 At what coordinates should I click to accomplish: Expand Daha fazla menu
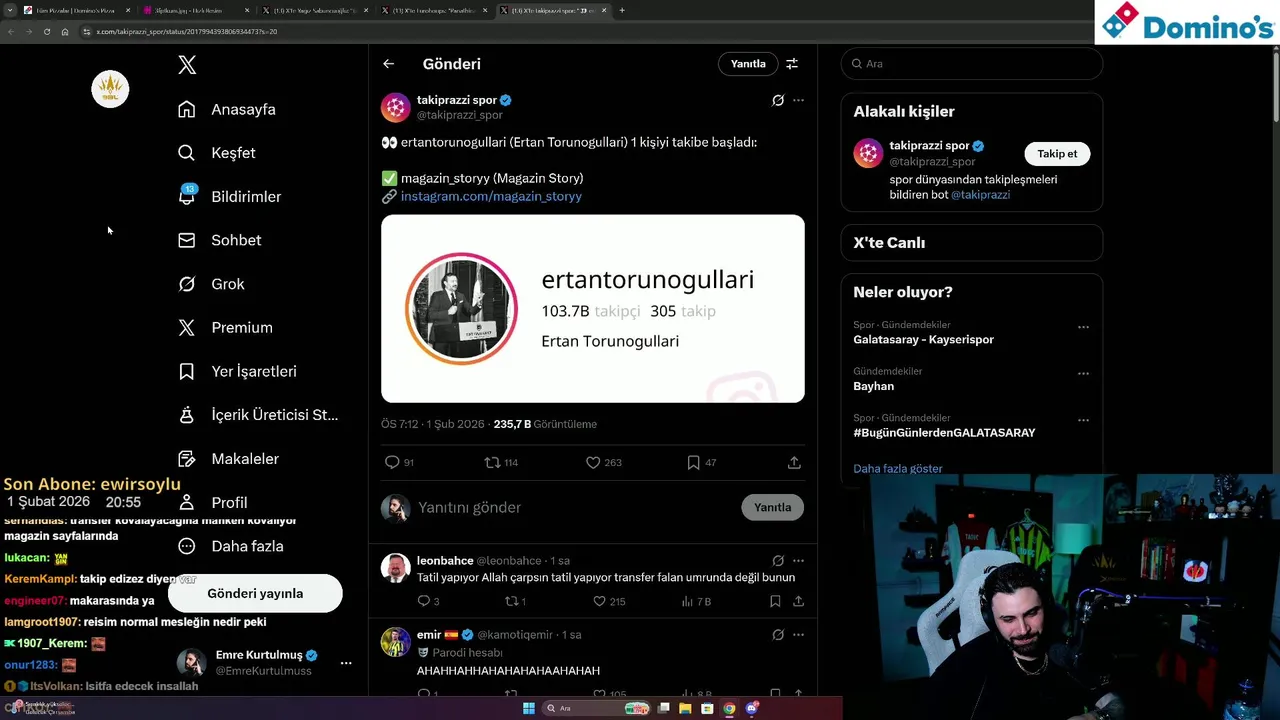(231, 546)
